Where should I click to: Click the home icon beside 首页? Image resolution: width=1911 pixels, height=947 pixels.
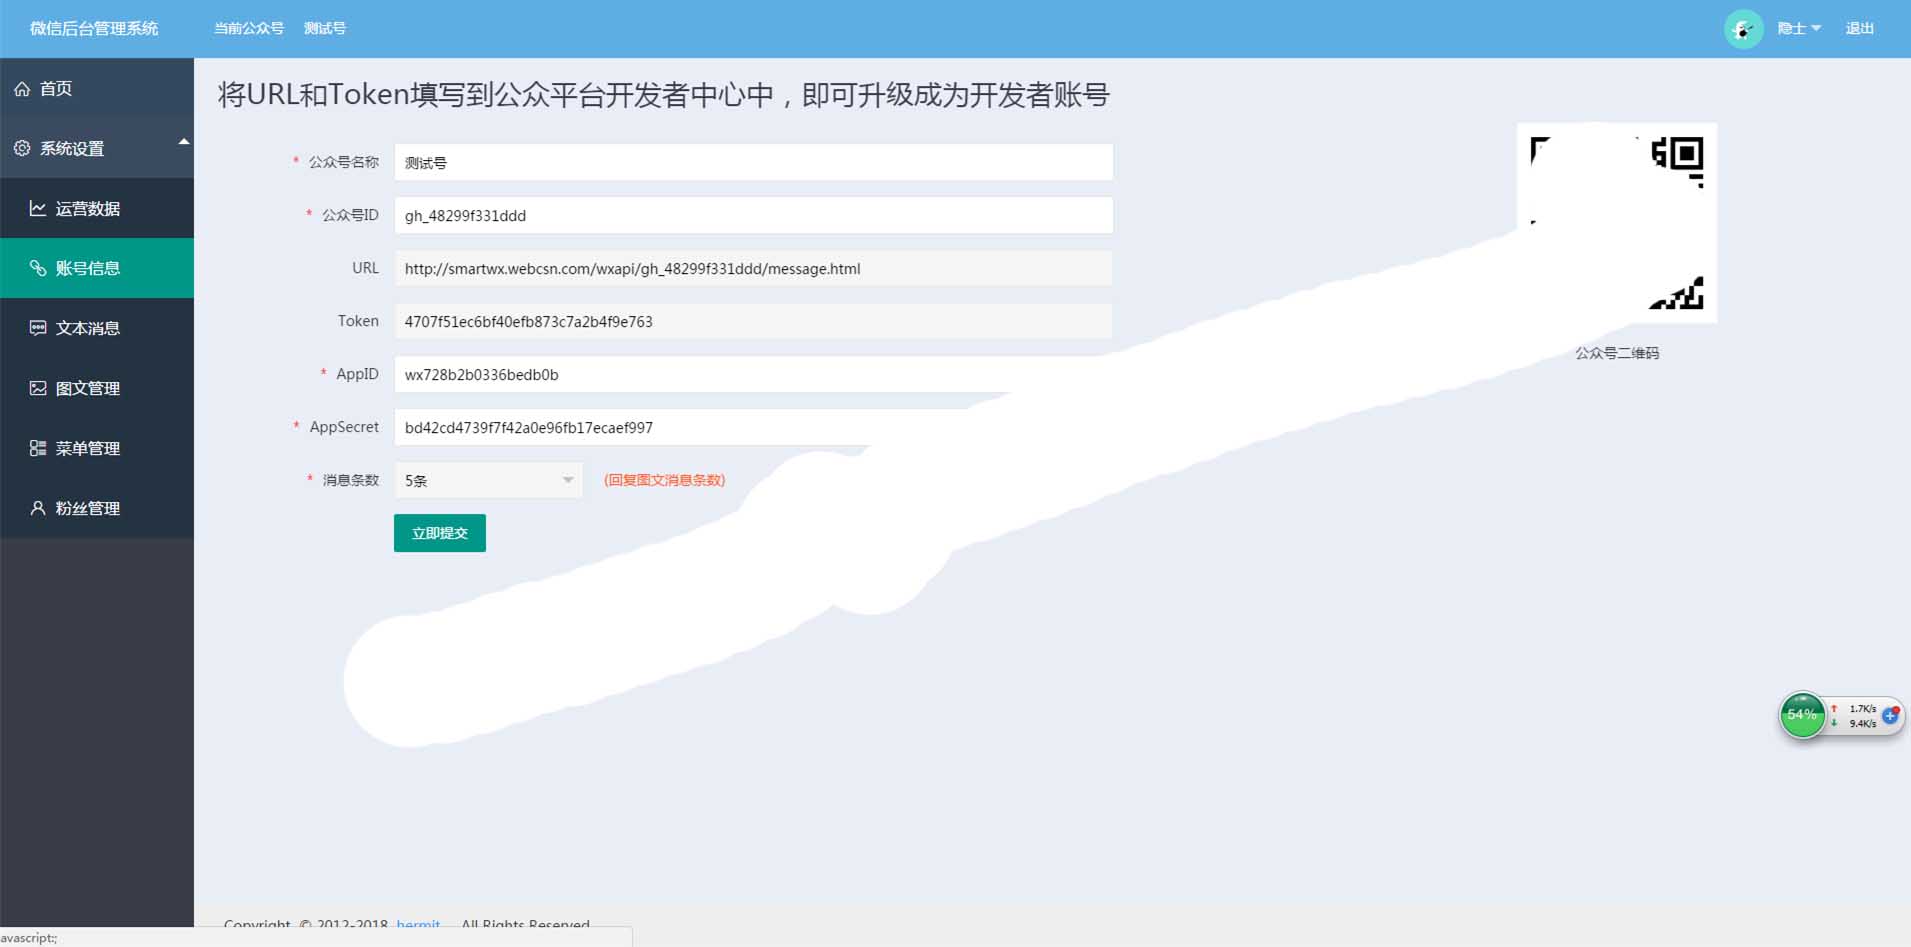tap(22, 89)
